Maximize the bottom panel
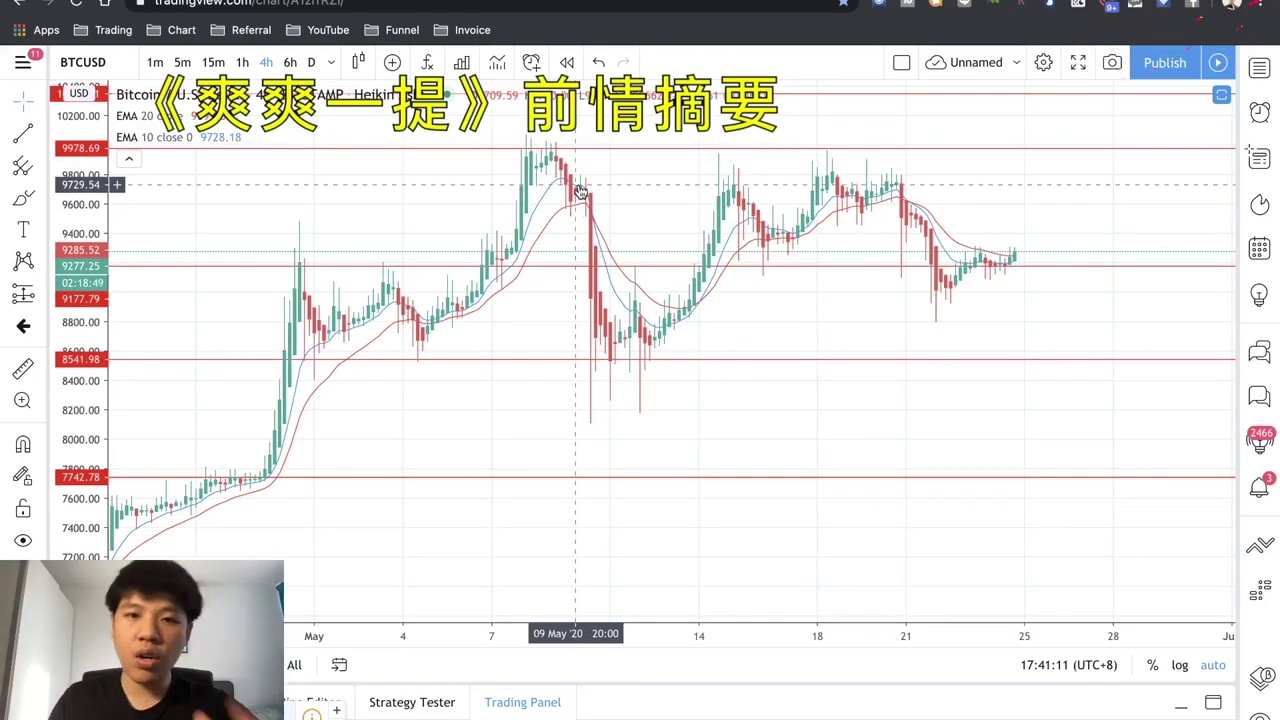Image resolution: width=1280 pixels, height=720 pixels. pos(1213,703)
